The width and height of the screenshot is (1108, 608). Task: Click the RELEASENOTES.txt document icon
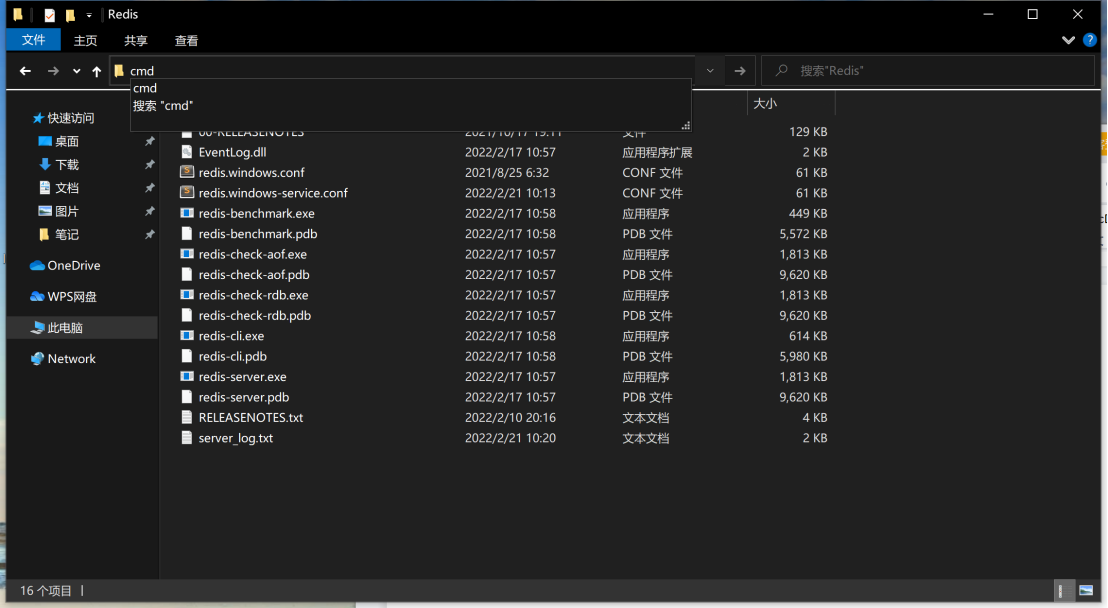point(187,418)
